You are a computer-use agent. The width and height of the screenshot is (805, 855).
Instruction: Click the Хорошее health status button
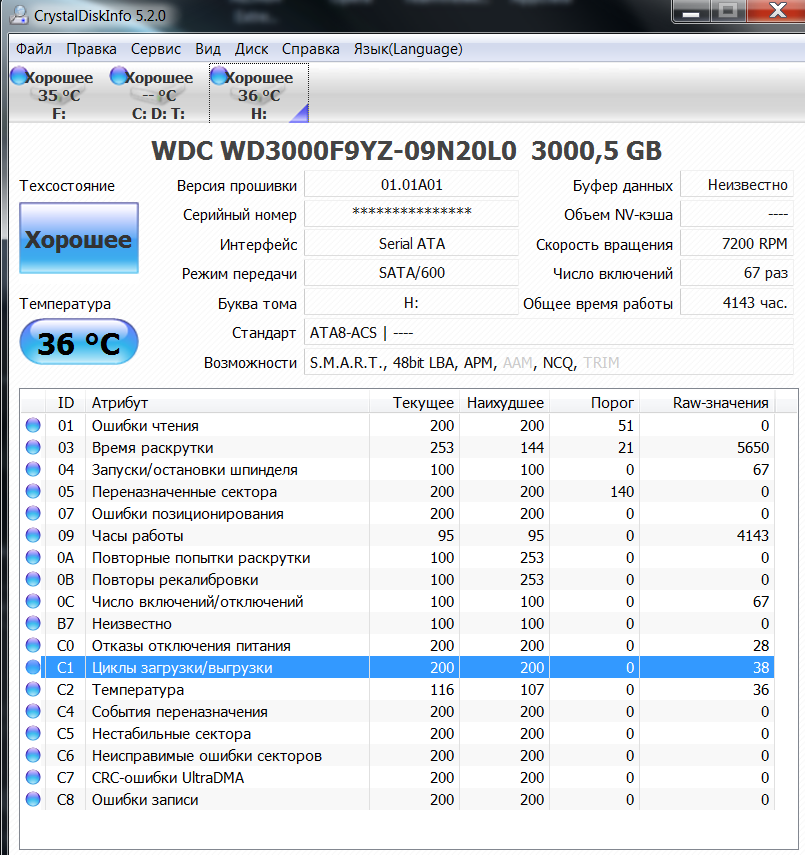point(79,238)
